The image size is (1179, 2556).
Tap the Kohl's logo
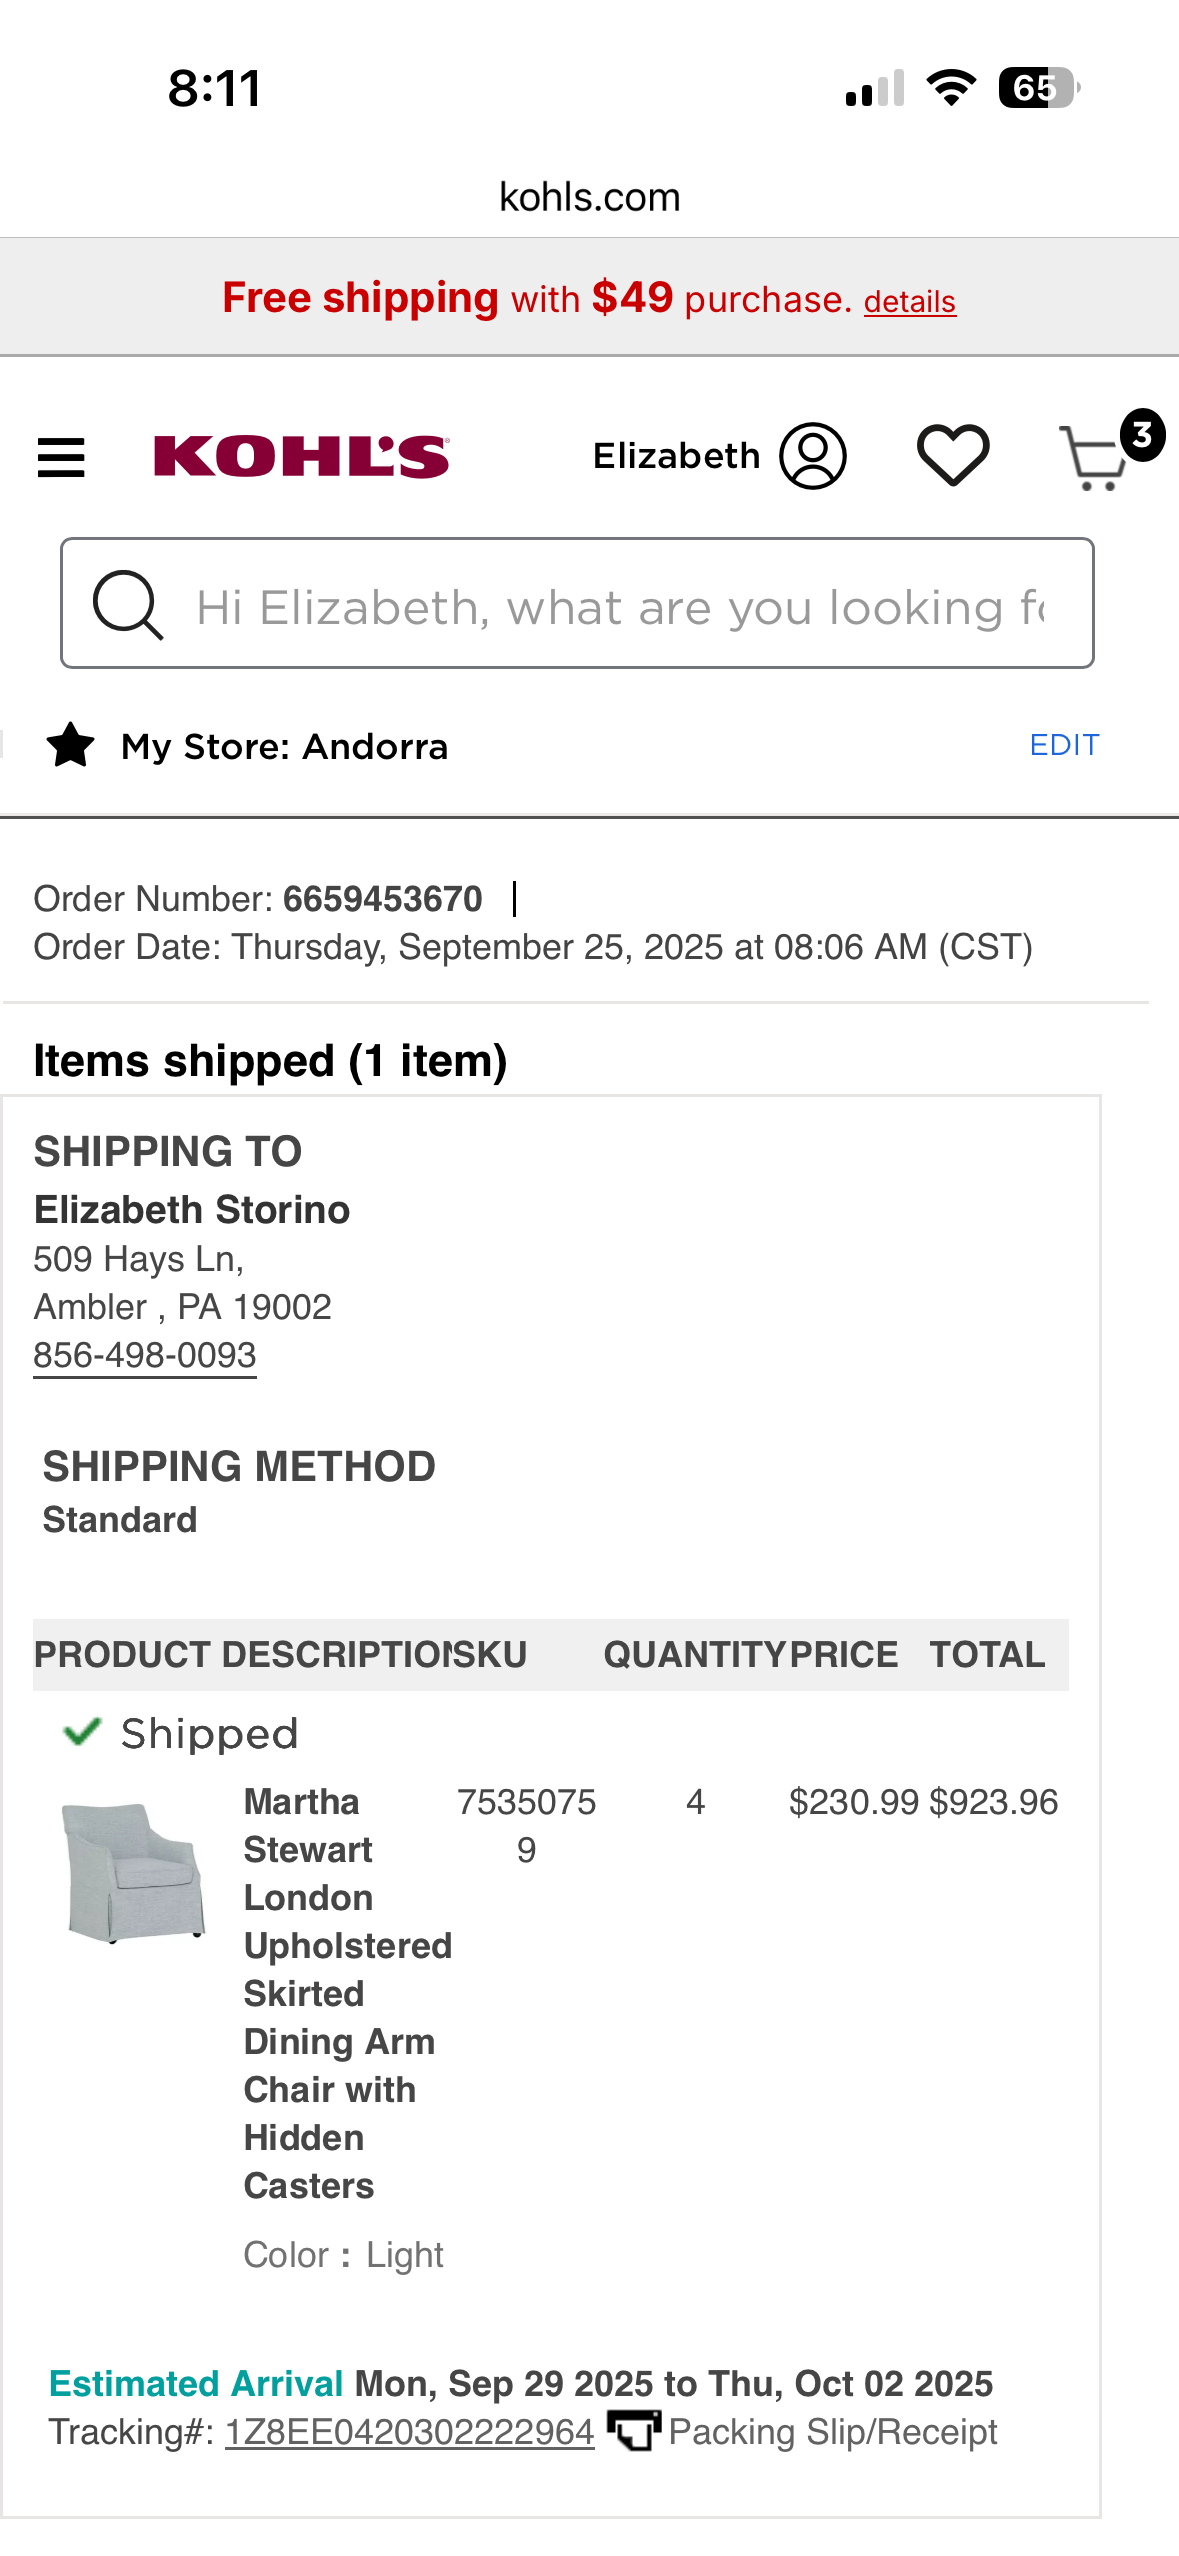tap(301, 457)
